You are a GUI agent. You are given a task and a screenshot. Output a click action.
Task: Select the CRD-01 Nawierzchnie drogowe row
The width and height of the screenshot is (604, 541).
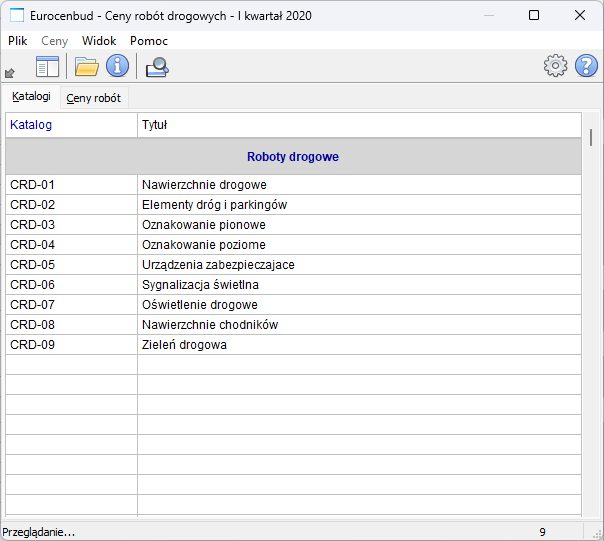click(x=204, y=185)
